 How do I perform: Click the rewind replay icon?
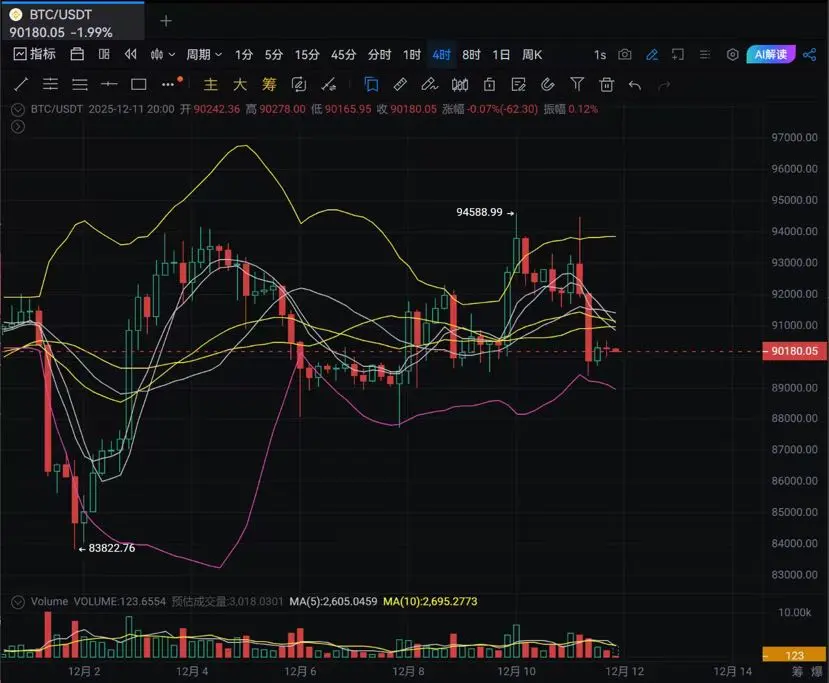pyautogui.click(x=131, y=54)
